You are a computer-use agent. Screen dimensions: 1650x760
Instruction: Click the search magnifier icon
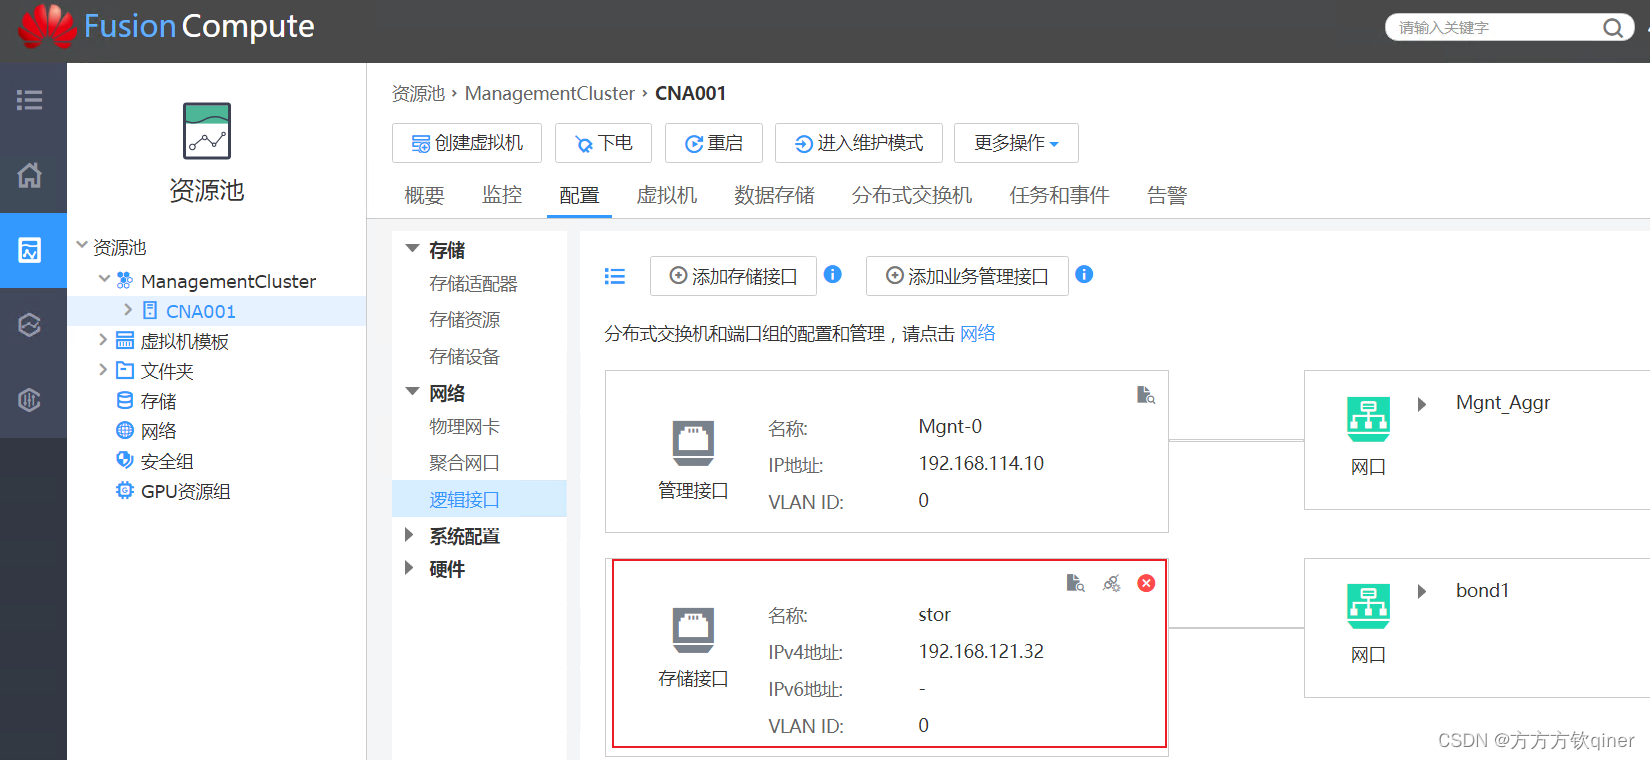[x=1612, y=28]
